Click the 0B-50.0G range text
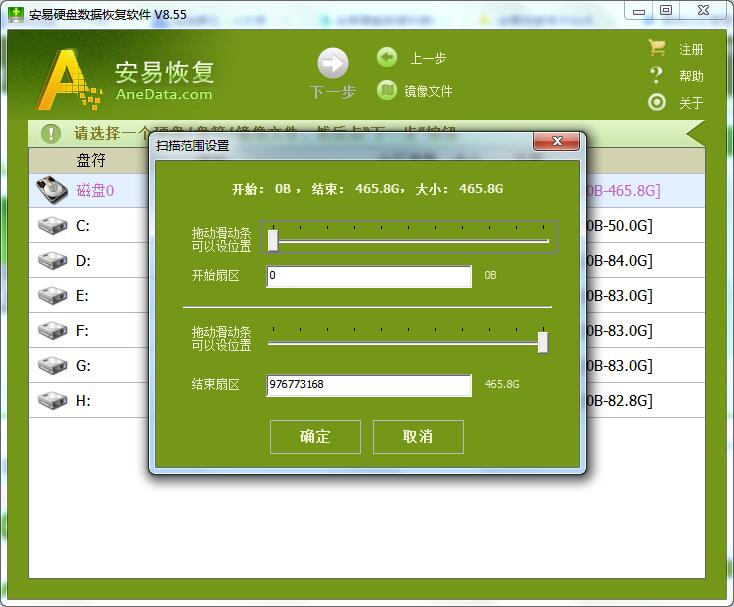Viewport: 734px width, 607px height. [x=619, y=226]
